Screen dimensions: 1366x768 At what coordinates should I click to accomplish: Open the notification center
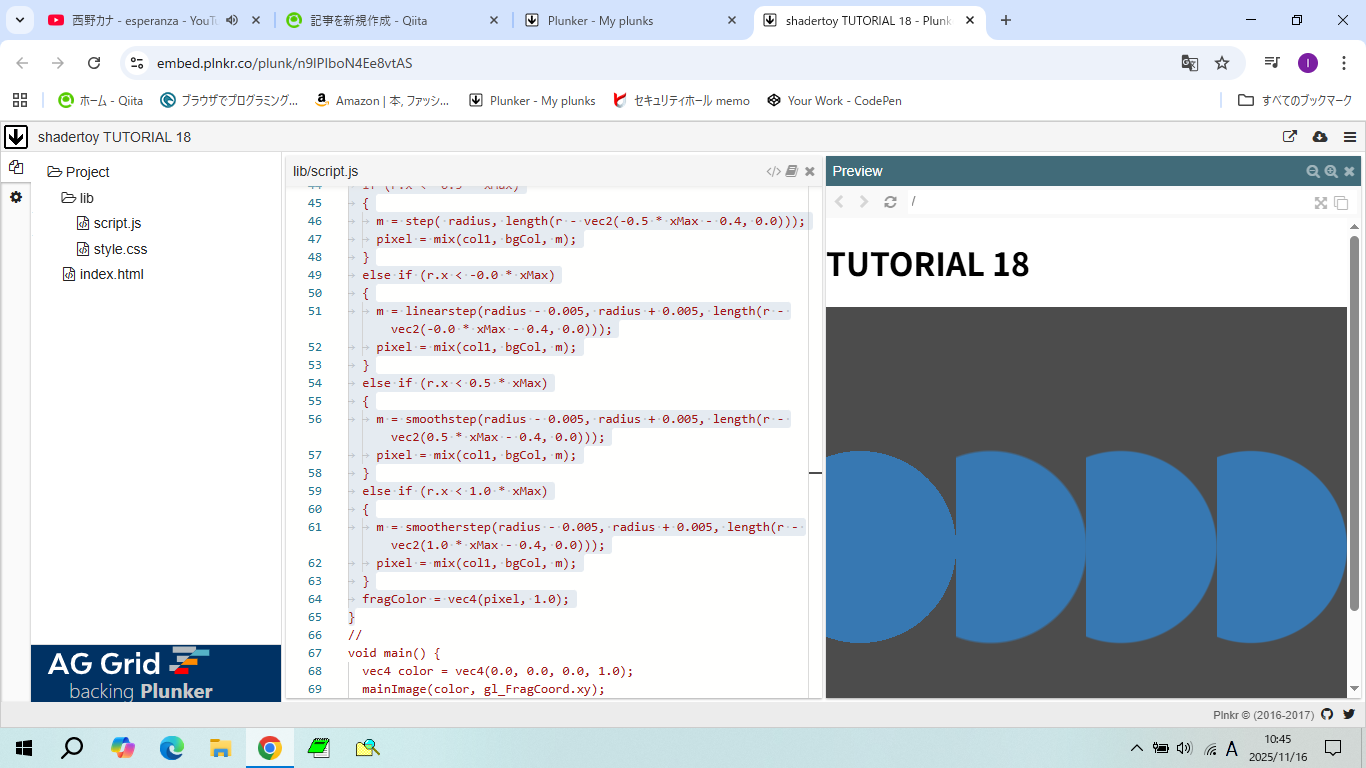(1332, 747)
